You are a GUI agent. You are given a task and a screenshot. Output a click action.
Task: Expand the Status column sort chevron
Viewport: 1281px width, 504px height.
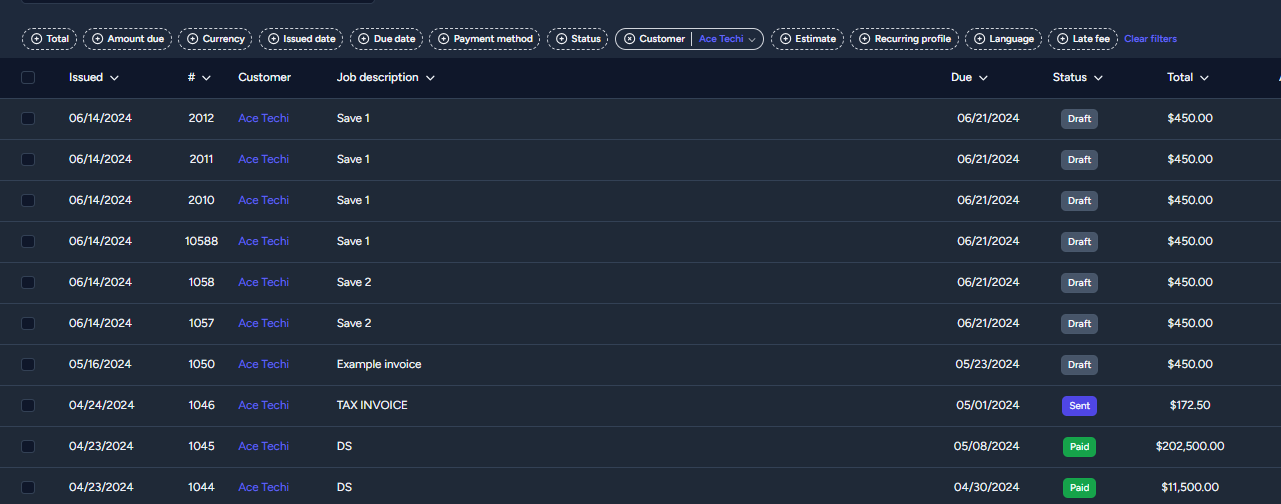(x=1098, y=78)
